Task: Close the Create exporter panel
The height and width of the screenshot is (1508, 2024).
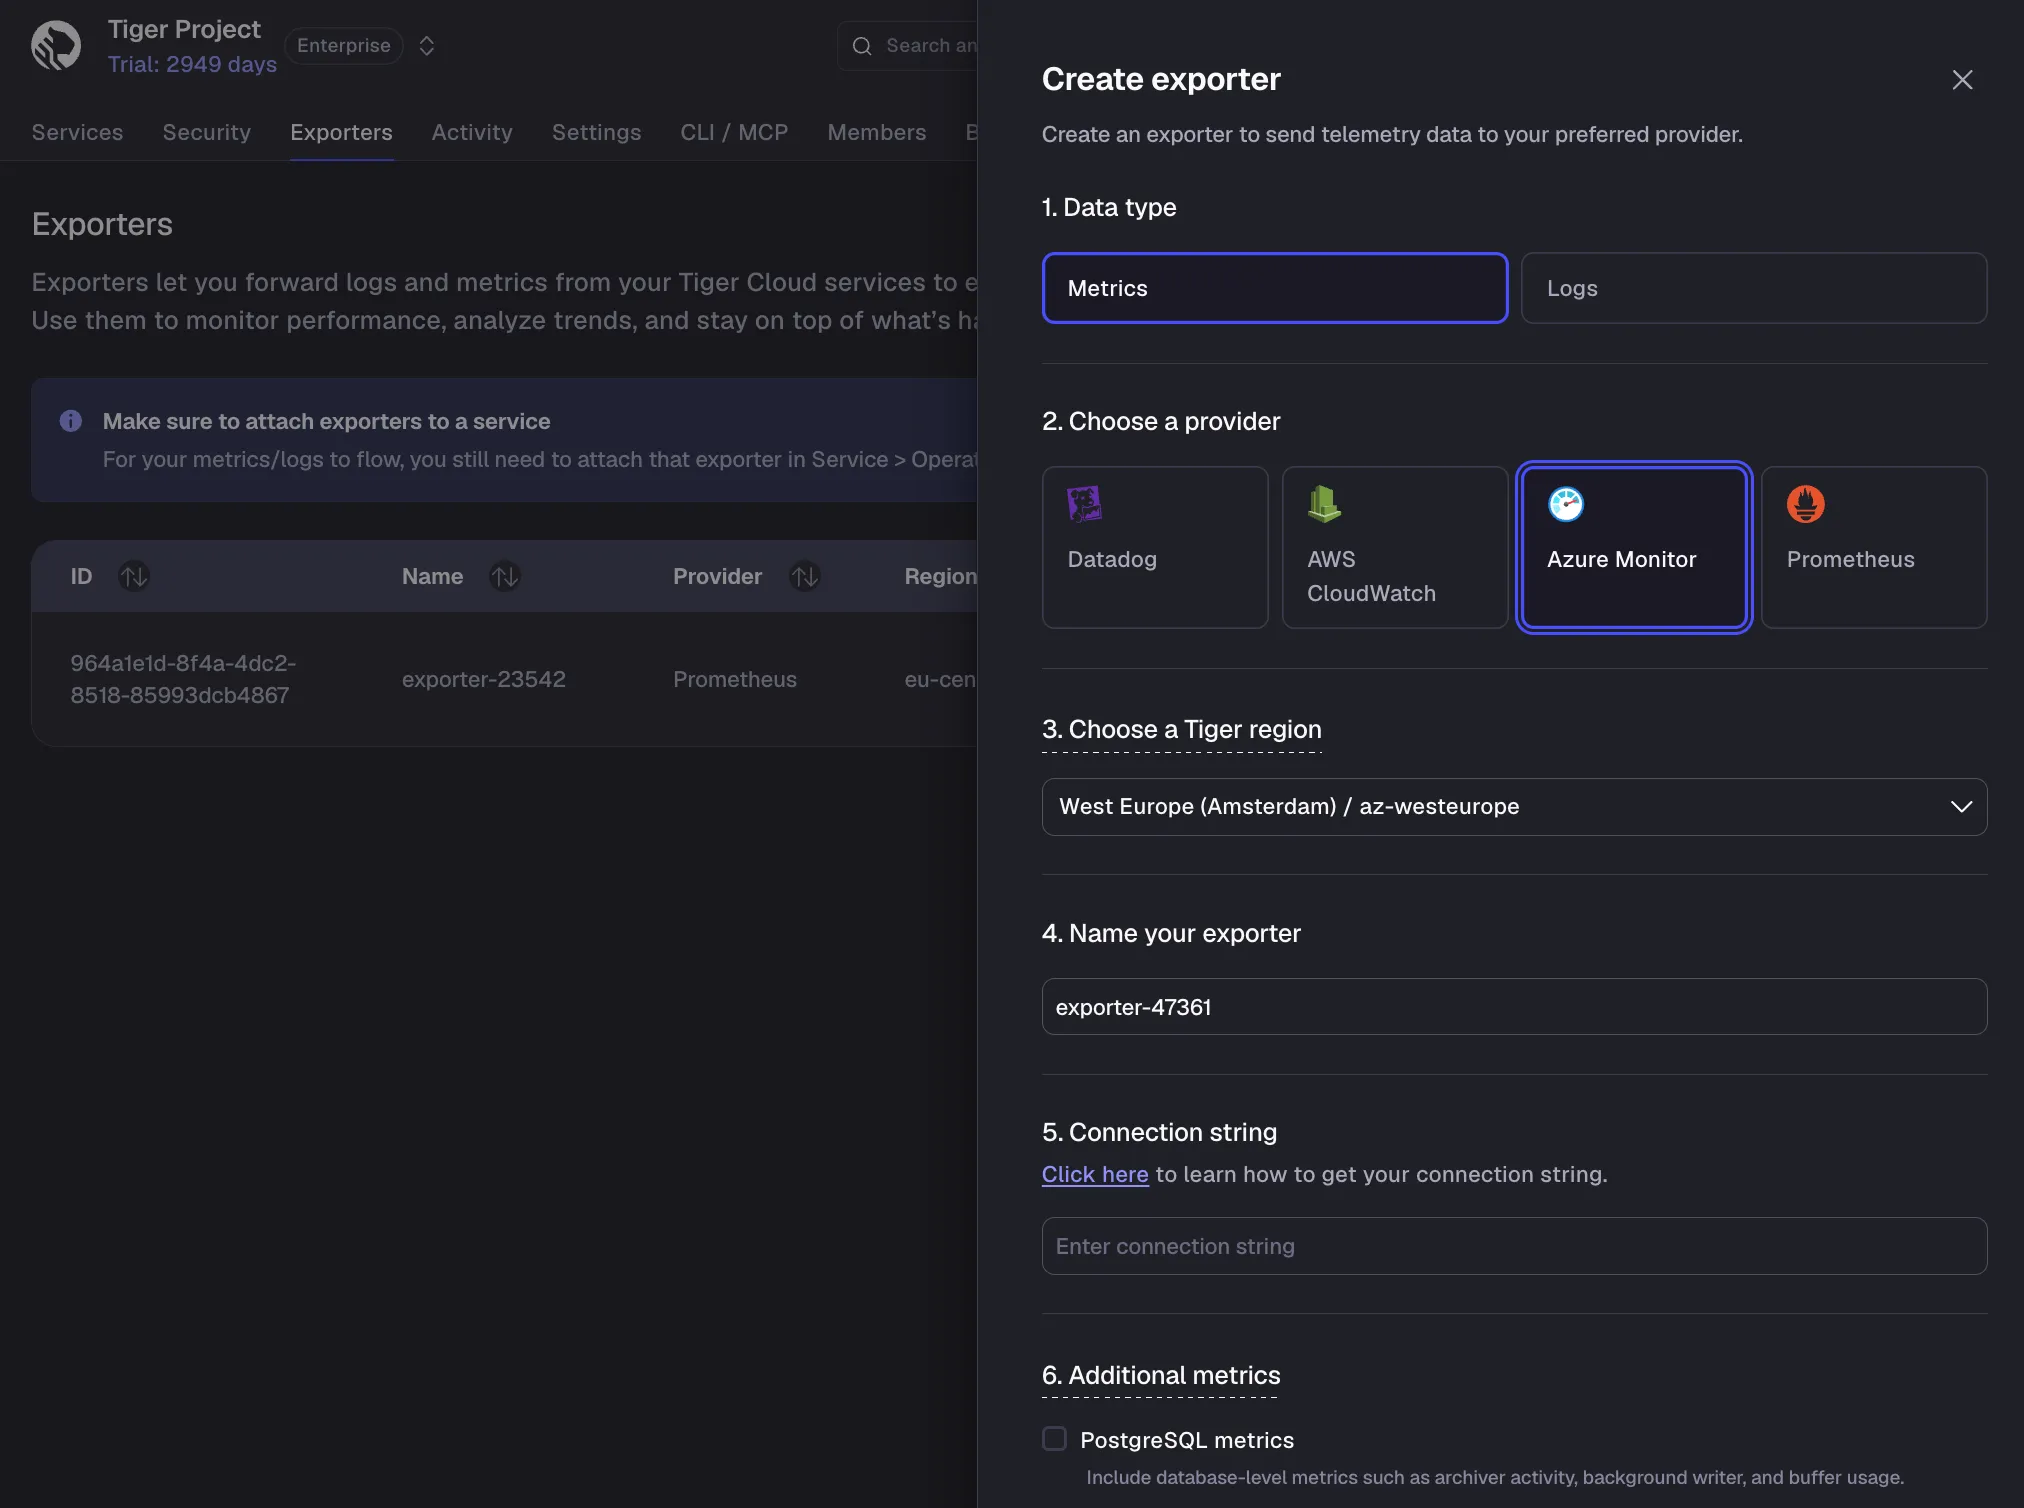Action: pyautogui.click(x=1962, y=80)
